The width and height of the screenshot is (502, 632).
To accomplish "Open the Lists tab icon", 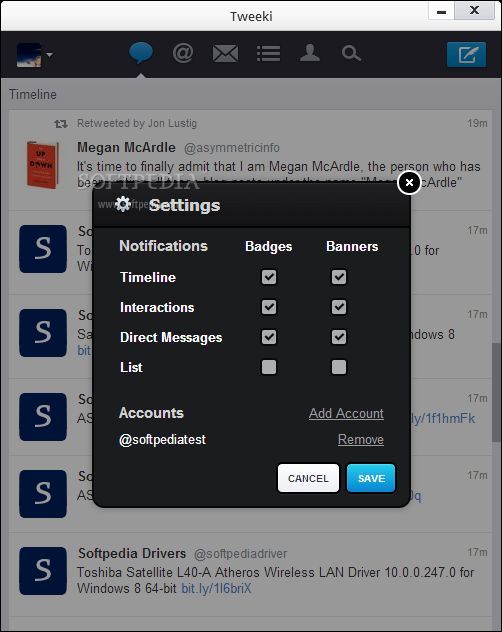I will pyautogui.click(x=268, y=54).
